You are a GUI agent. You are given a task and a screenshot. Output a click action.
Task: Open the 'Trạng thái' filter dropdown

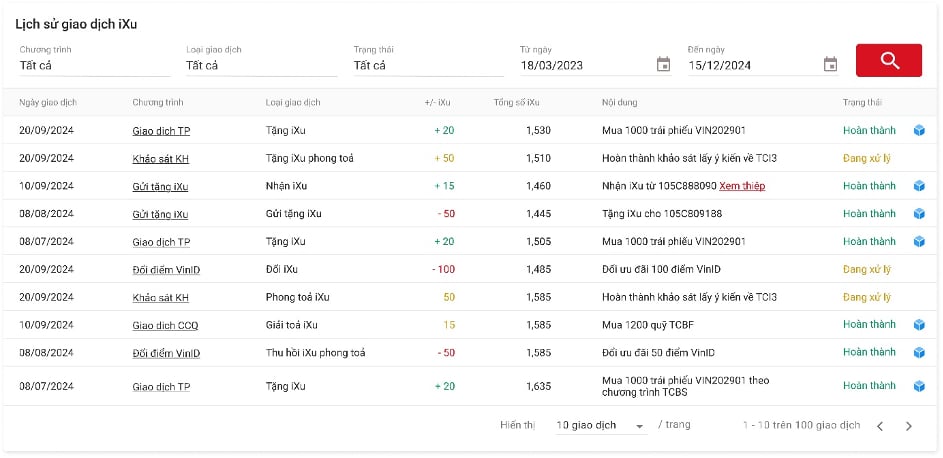pyautogui.click(x=429, y=65)
